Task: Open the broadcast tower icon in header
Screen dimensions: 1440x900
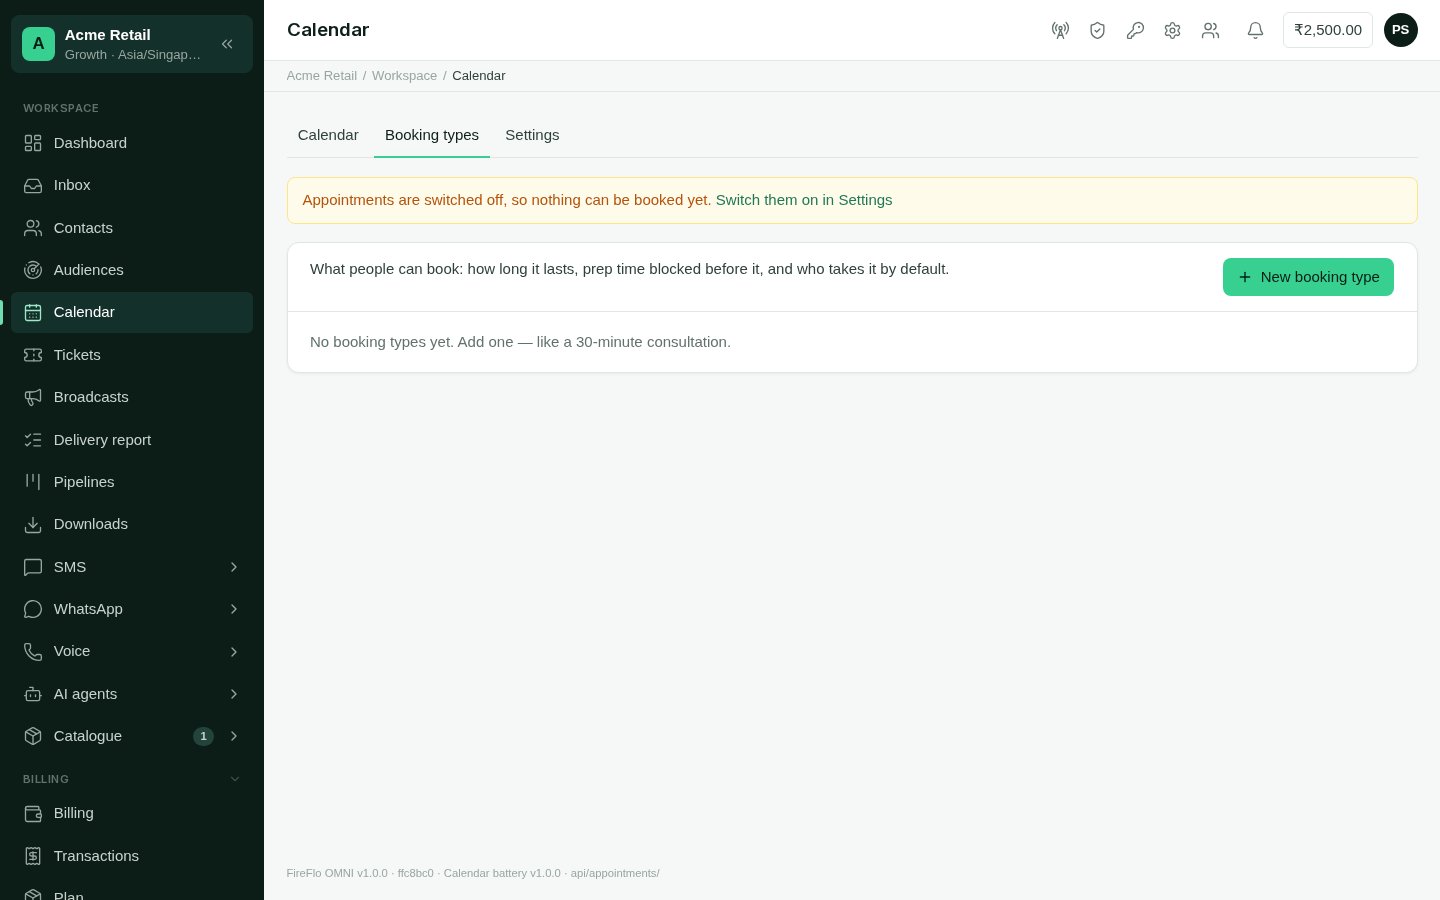Action: tap(1060, 30)
